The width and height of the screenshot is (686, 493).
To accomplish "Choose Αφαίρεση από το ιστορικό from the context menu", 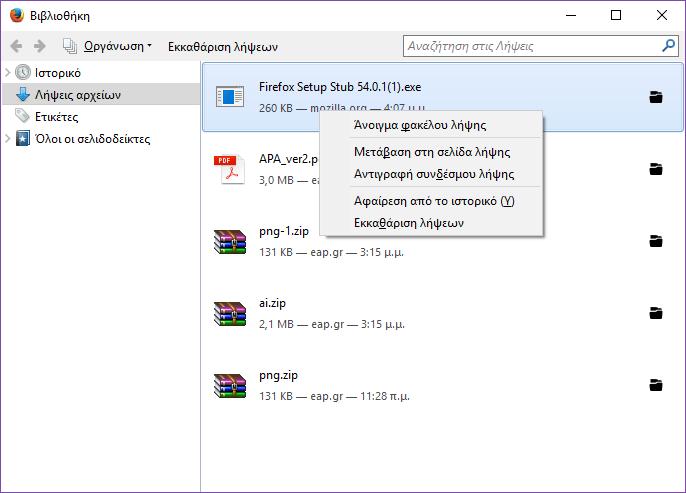I will point(431,201).
